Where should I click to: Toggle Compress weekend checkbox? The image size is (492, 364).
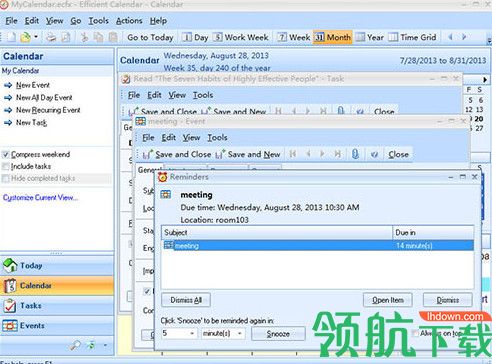(6, 154)
